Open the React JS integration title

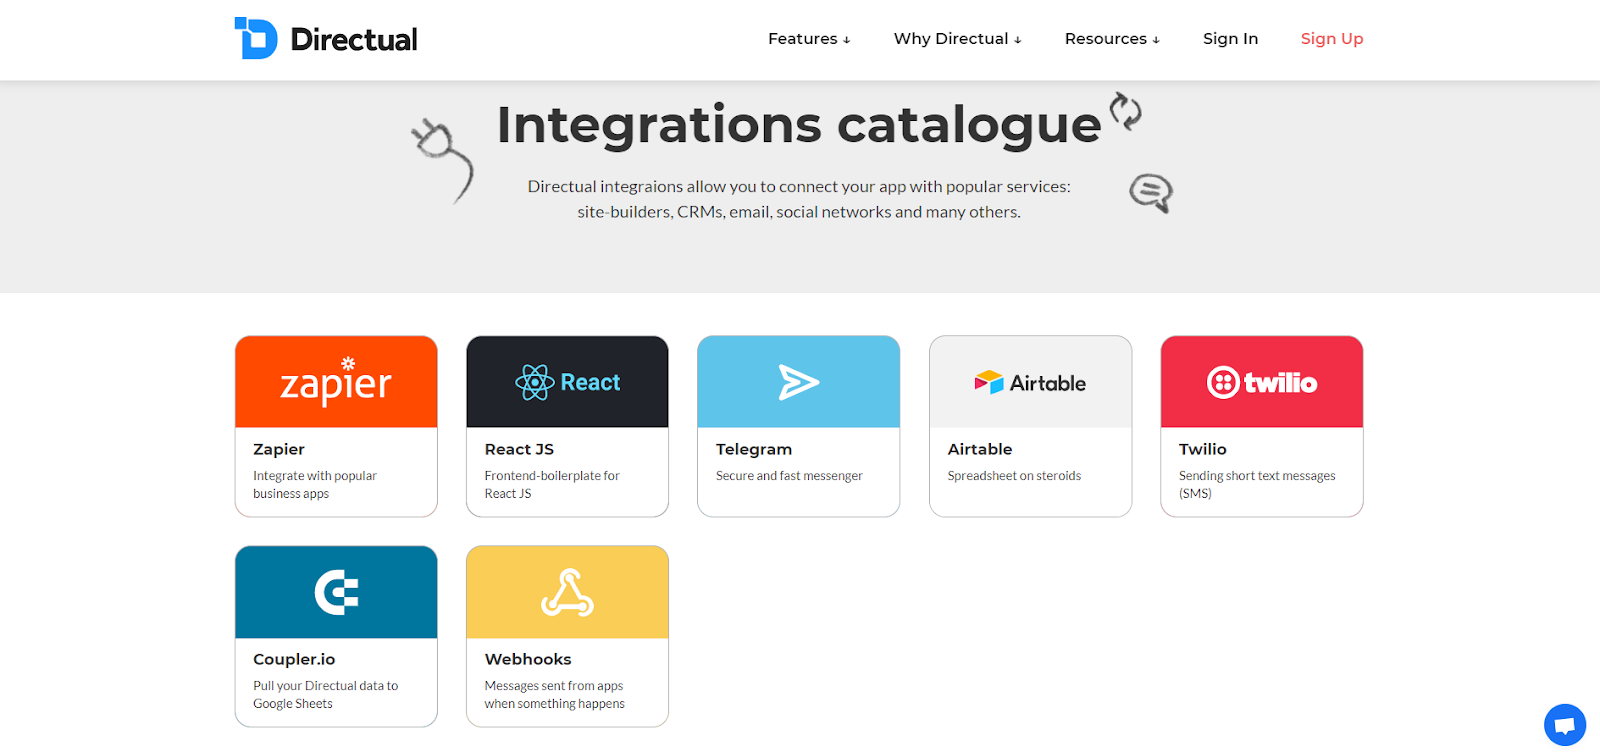click(x=519, y=450)
